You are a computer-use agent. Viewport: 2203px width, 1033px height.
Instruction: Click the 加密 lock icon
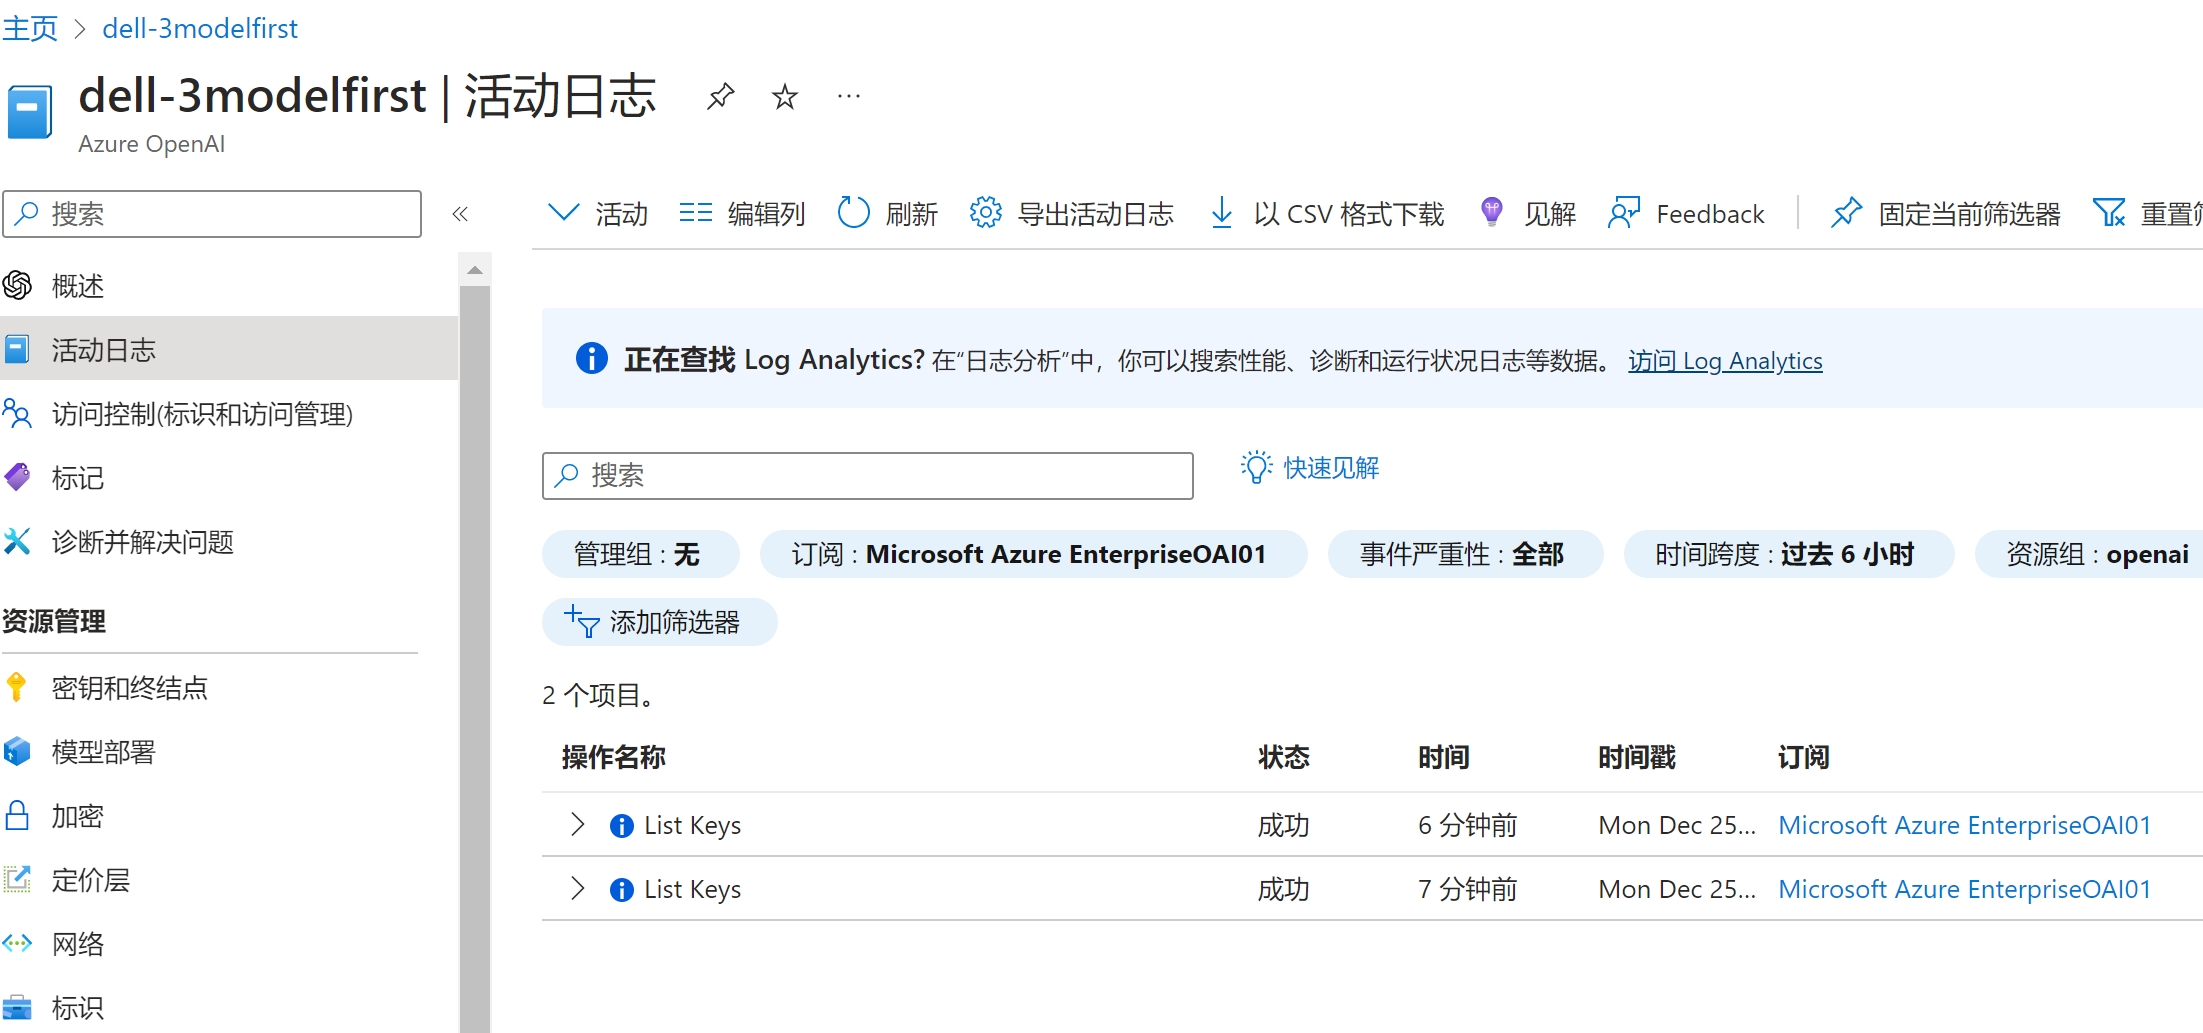tap(17, 815)
